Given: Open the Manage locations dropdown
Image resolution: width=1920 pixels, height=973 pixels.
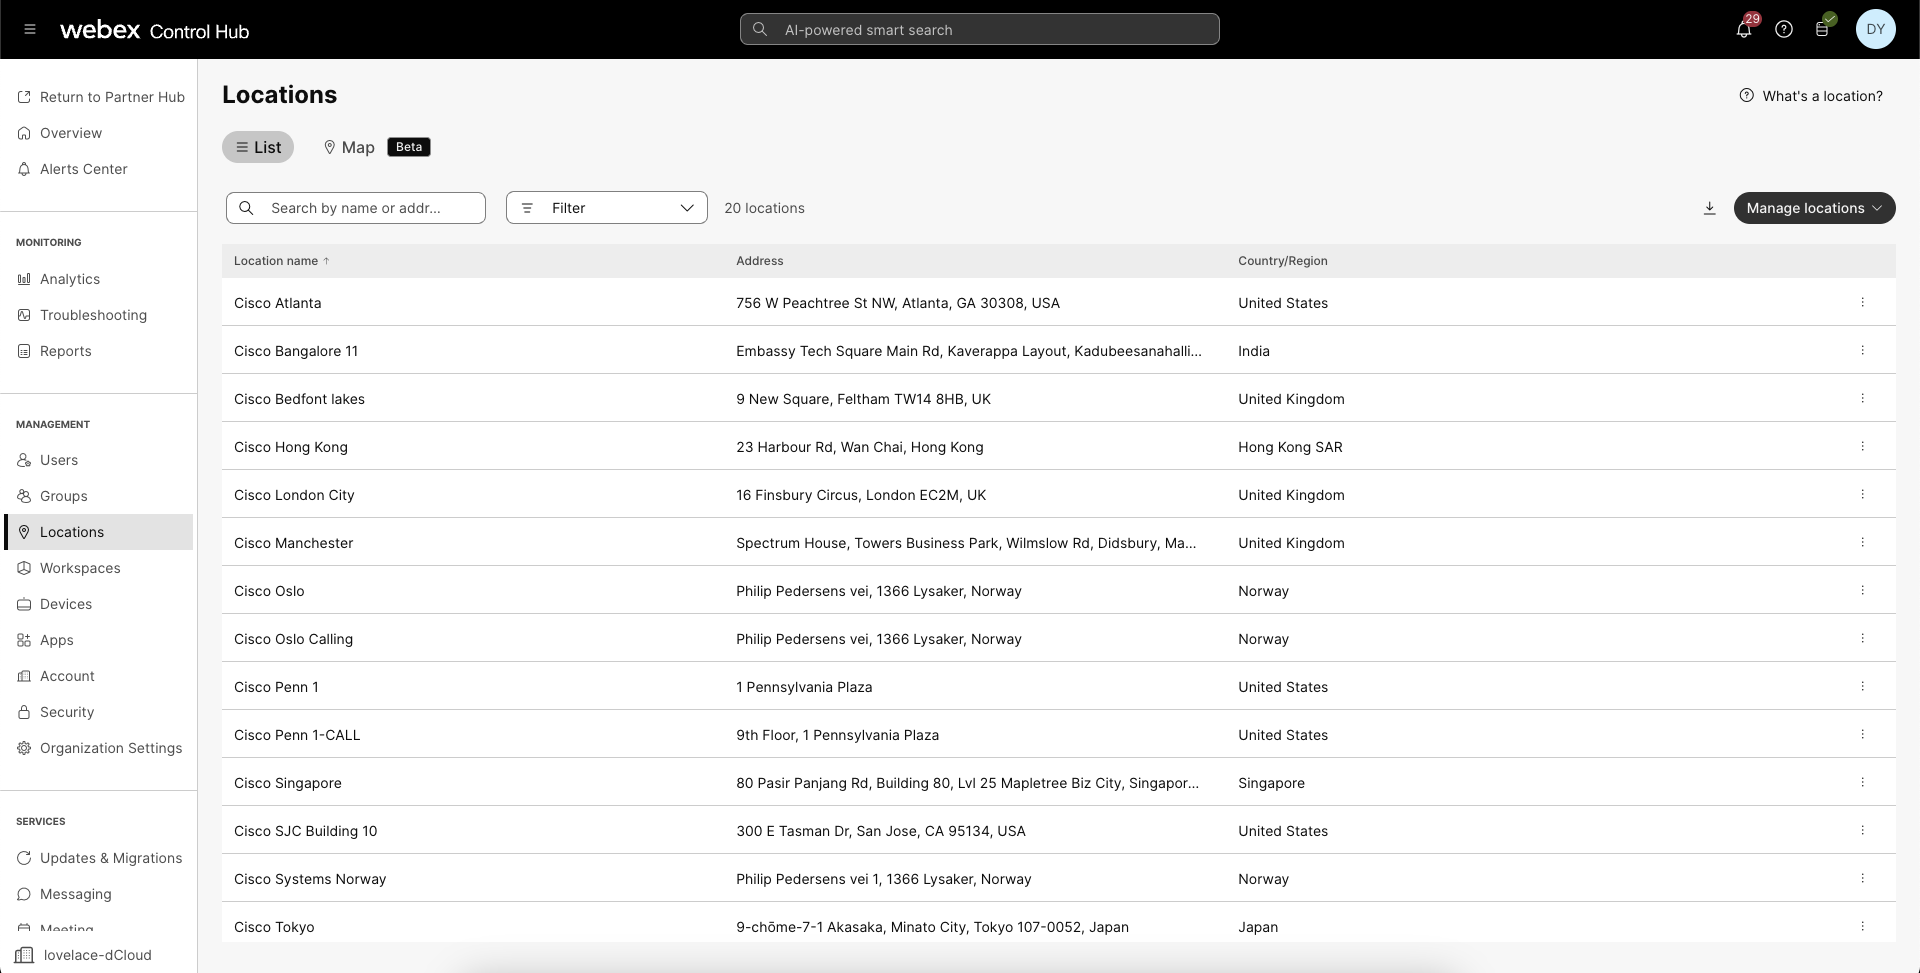Looking at the screenshot, I should 1814,208.
